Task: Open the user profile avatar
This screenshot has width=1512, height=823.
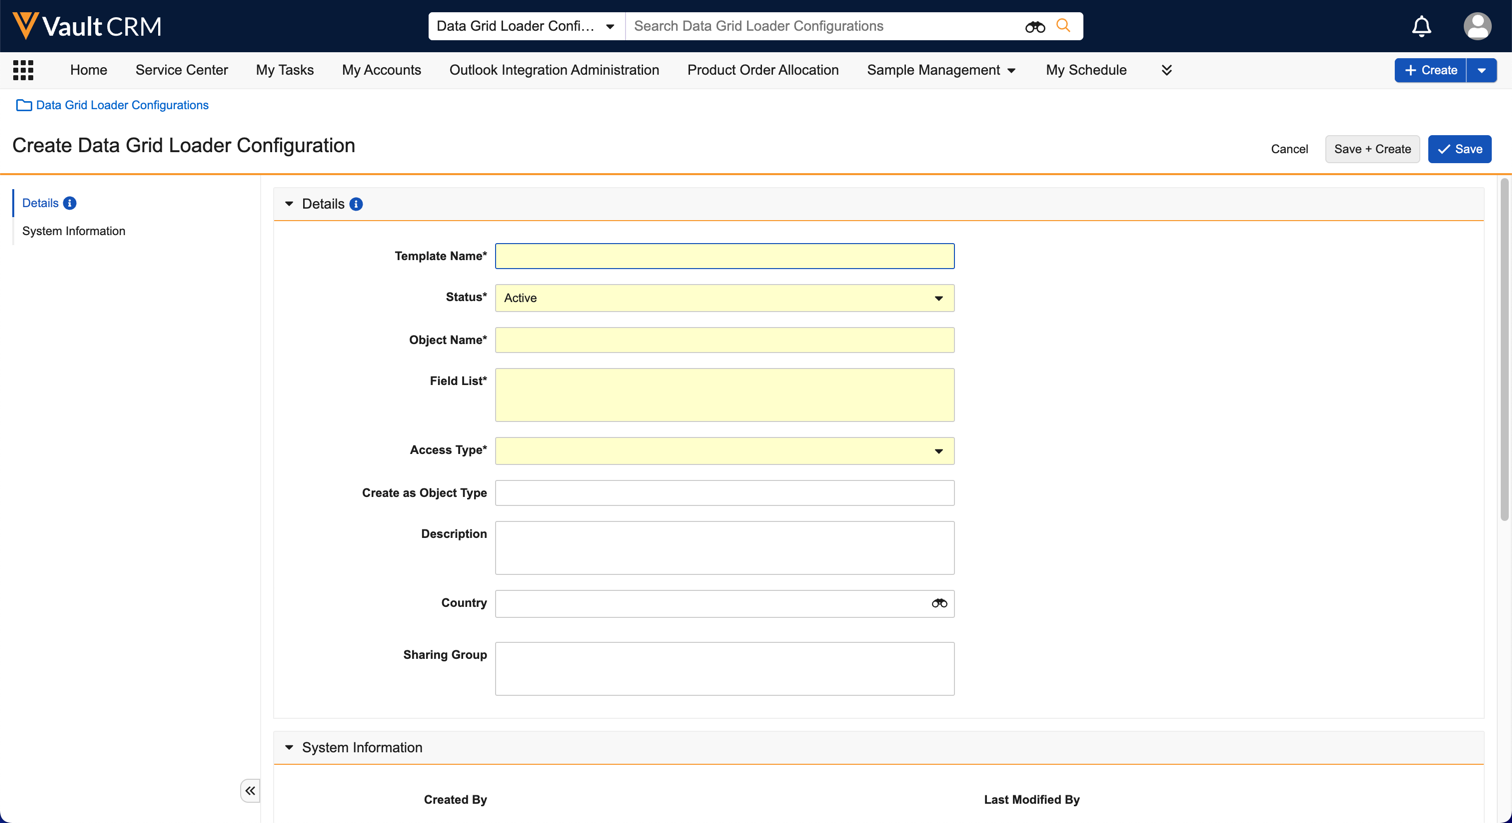Action: click(1476, 26)
